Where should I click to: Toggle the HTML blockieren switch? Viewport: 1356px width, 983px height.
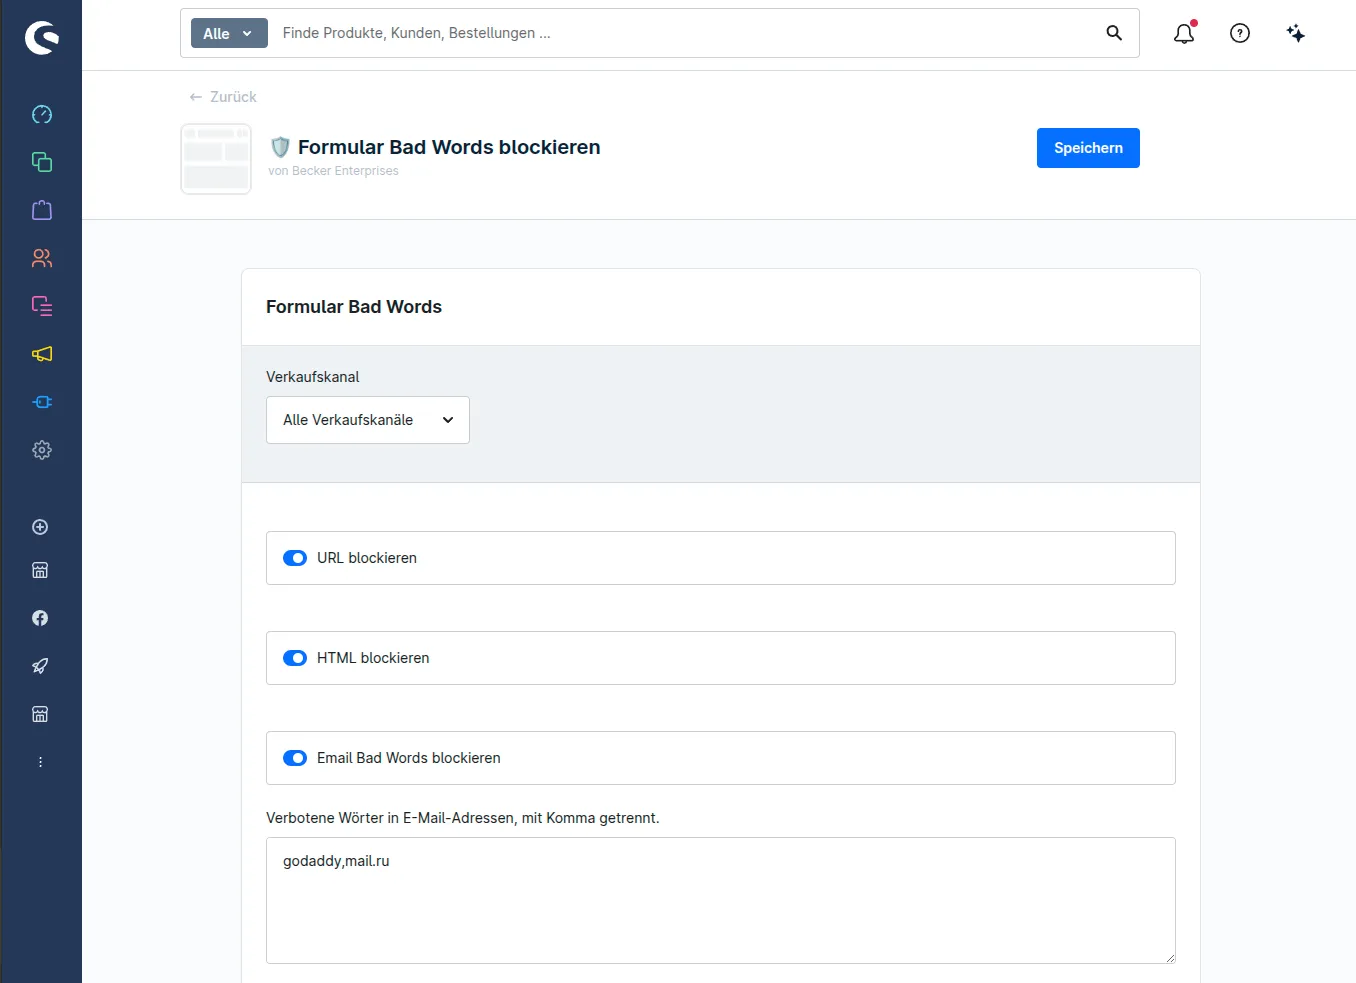(295, 658)
